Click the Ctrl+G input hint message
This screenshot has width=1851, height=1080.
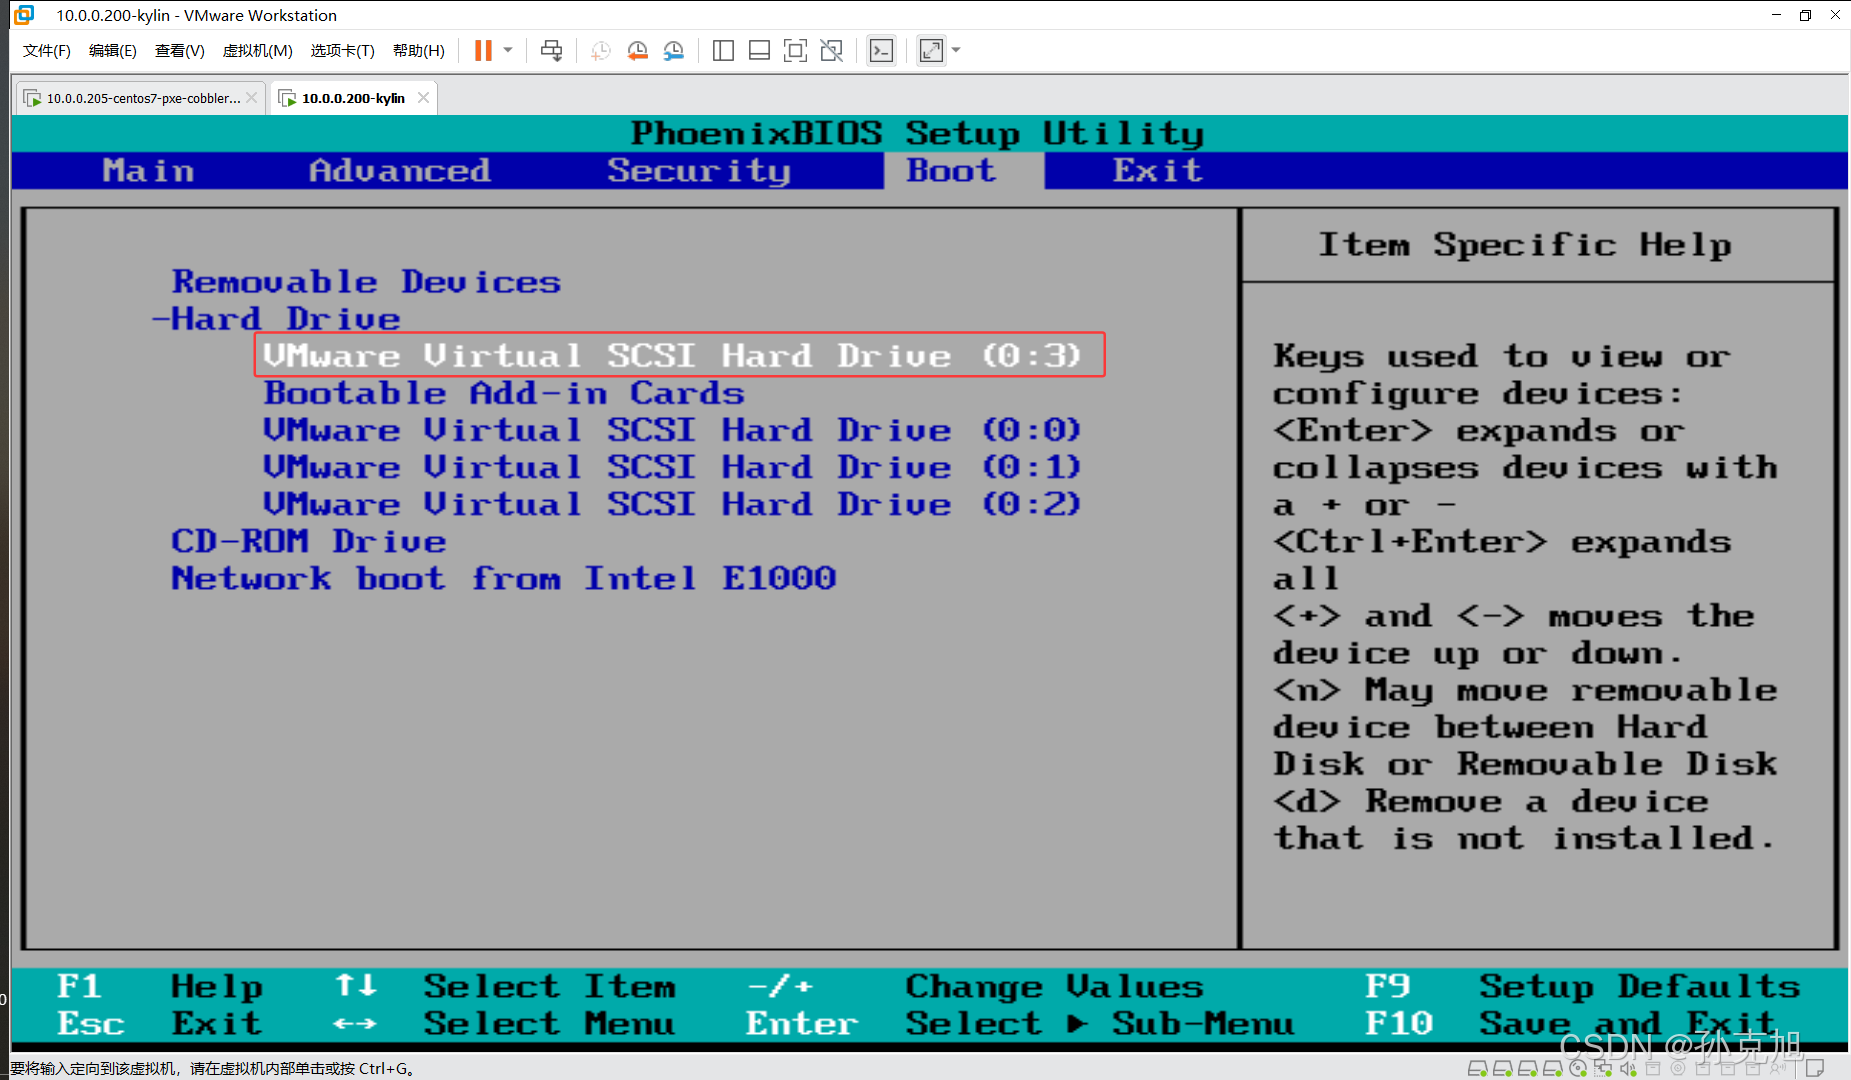click(x=213, y=1068)
